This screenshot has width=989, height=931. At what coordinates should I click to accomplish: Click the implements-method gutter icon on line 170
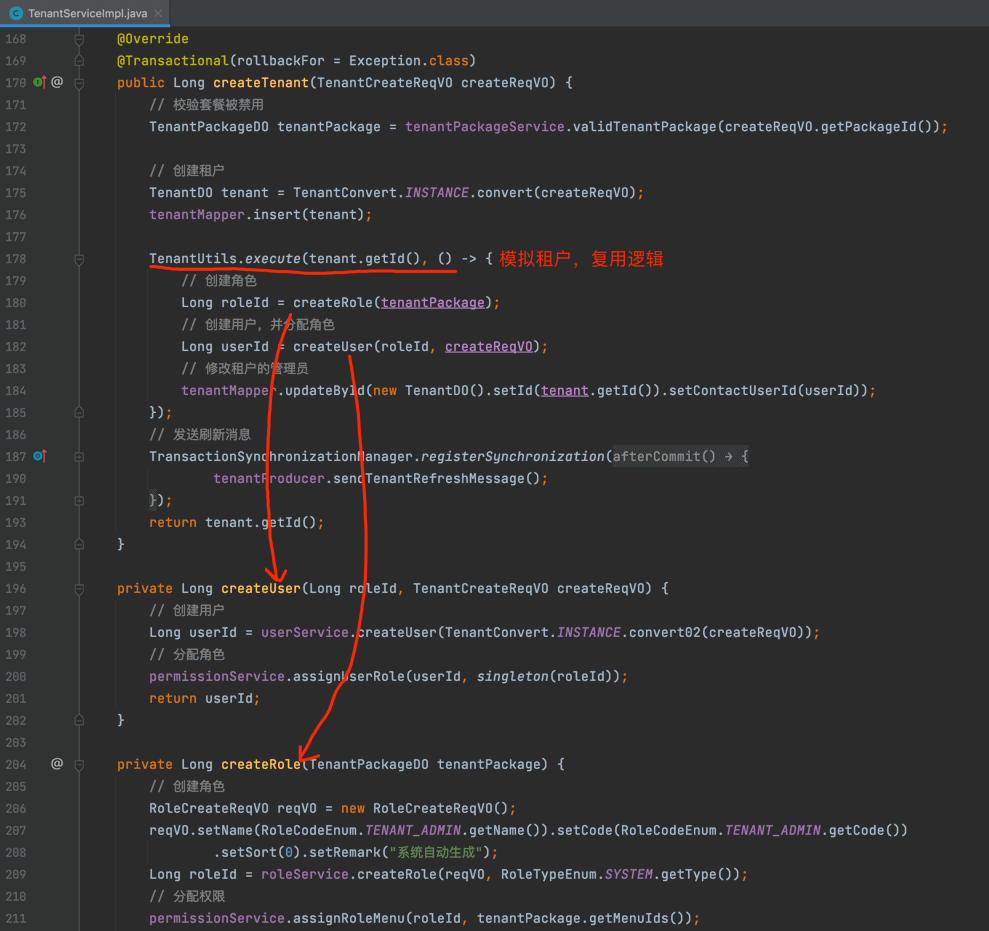point(39,82)
